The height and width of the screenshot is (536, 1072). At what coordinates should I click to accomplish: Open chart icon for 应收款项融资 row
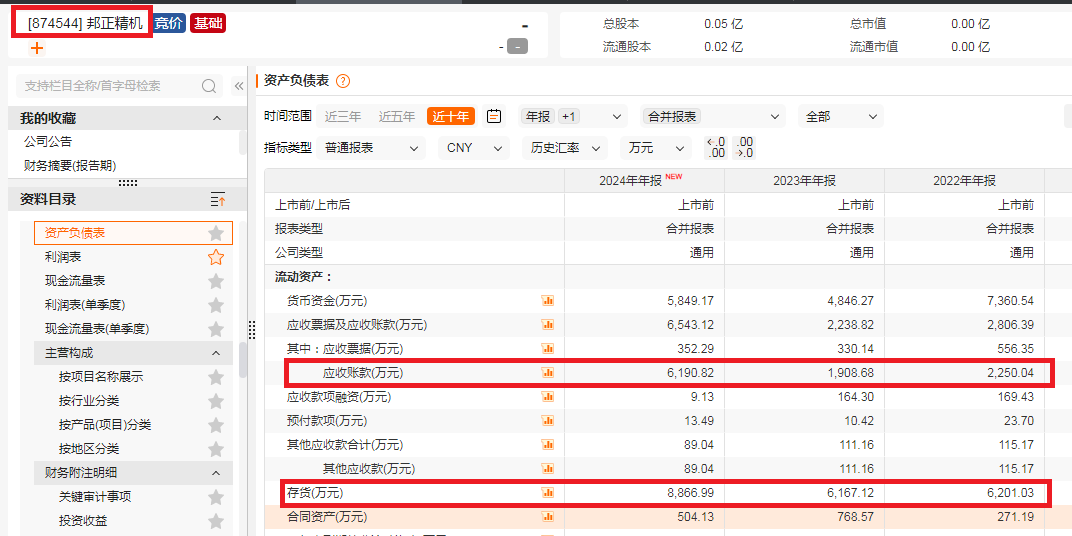coord(548,397)
